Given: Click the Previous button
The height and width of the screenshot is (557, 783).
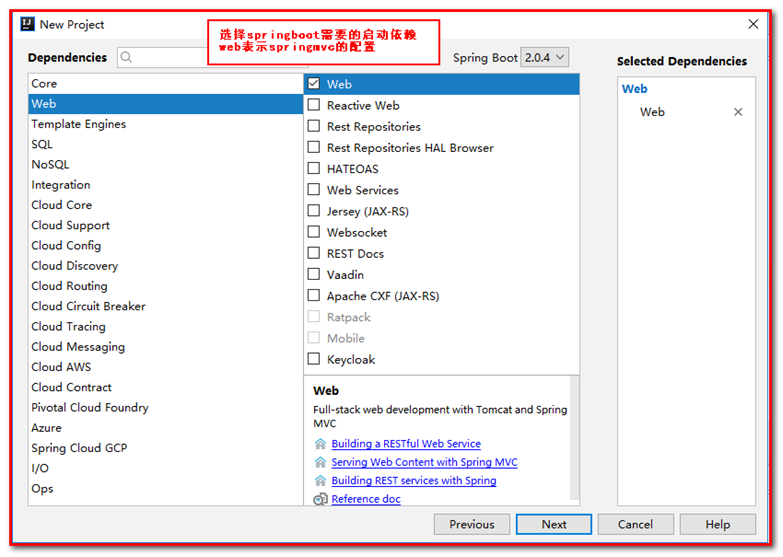Looking at the screenshot, I should click(x=472, y=524).
